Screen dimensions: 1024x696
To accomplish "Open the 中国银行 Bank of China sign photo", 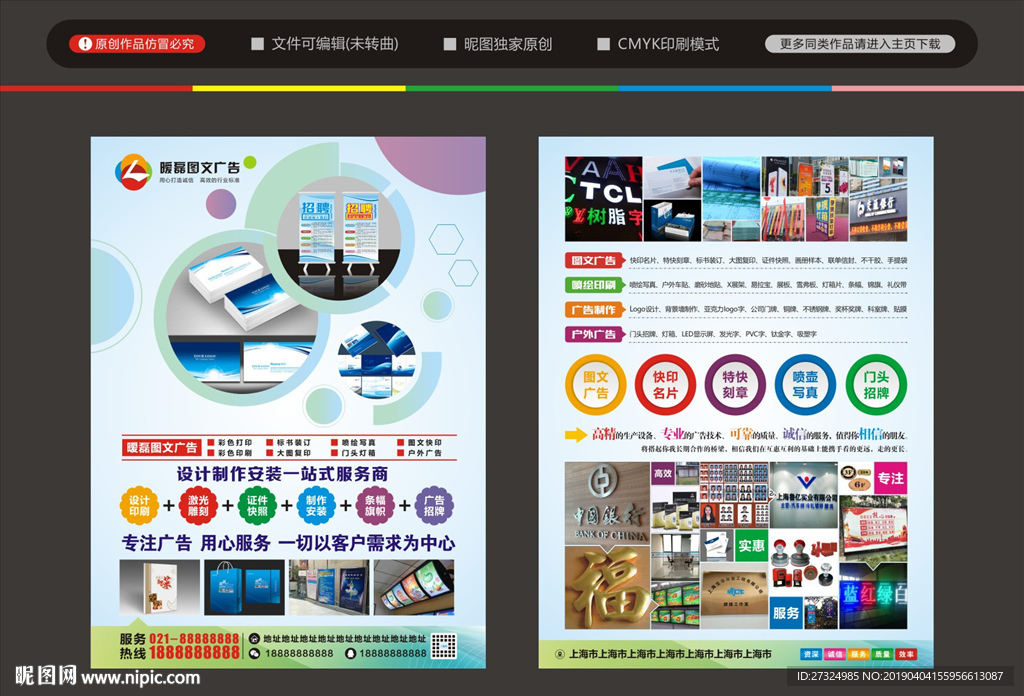I will tap(607, 503).
